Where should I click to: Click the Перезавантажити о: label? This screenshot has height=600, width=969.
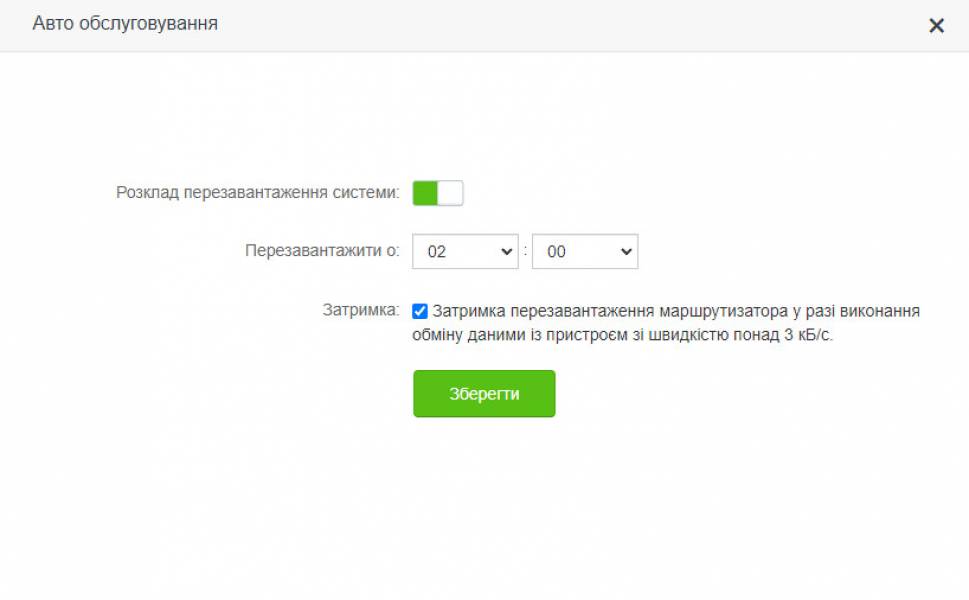point(322,251)
